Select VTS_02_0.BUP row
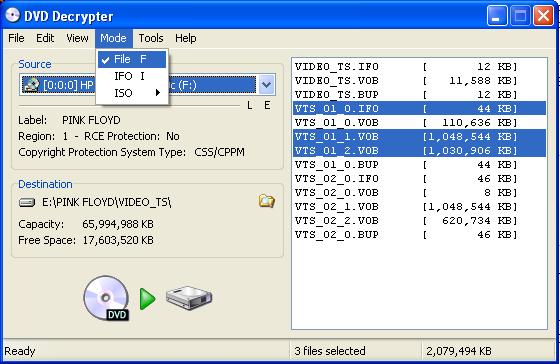560x364 pixels. [419, 235]
